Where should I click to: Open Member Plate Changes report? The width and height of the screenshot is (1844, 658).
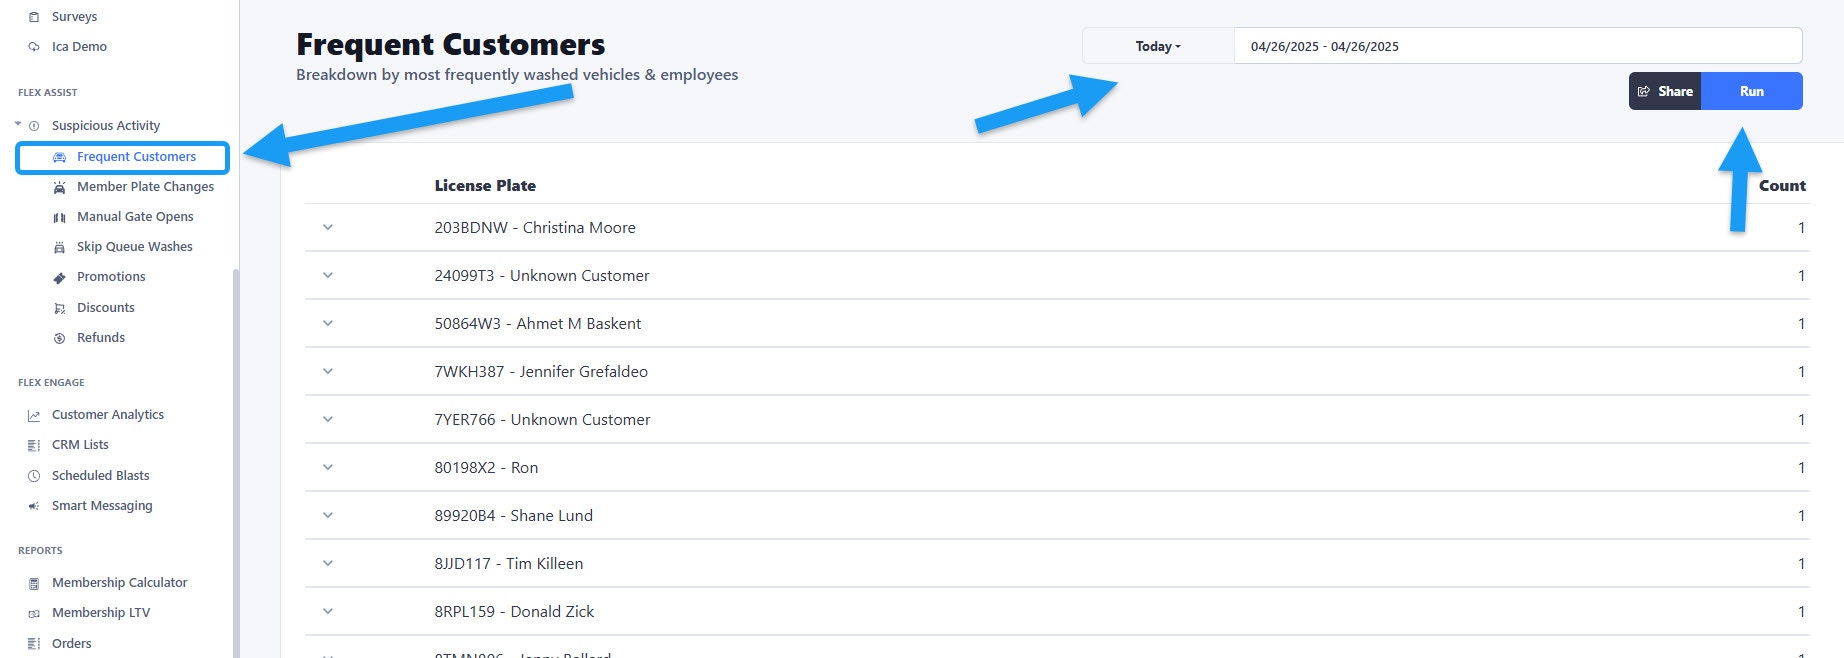pos(145,187)
